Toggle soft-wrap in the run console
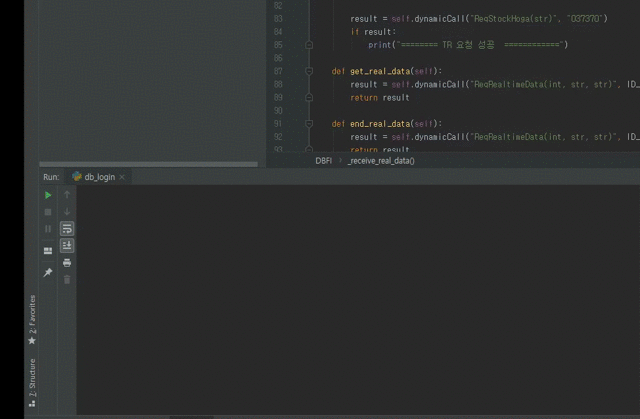The image size is (640, 419). 67,228
